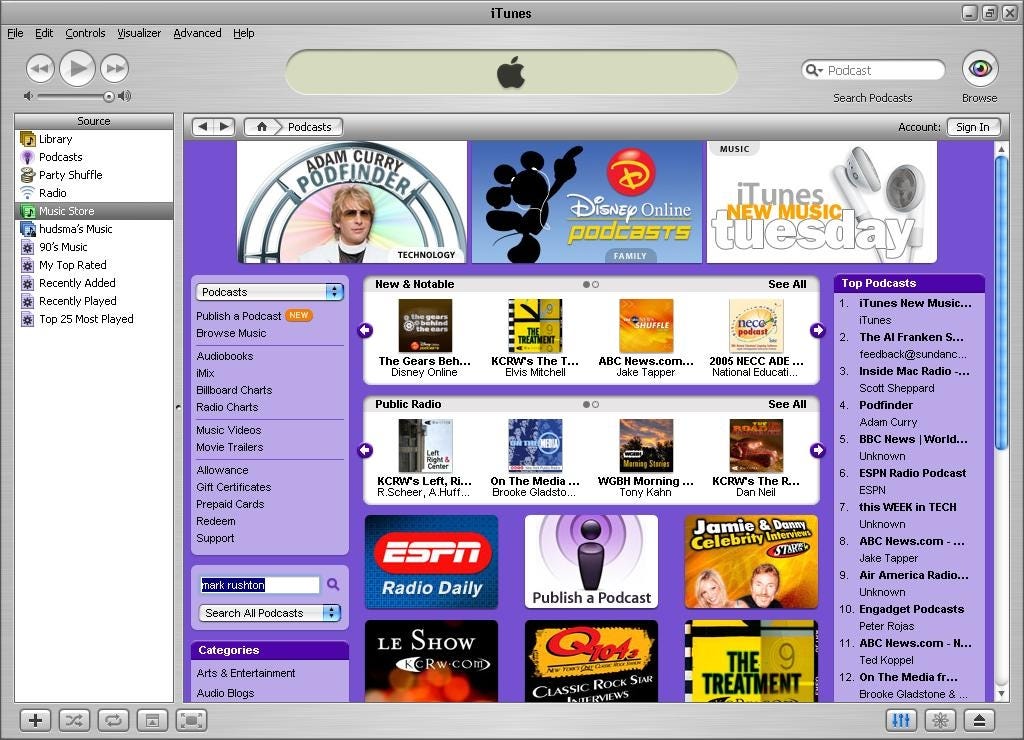This screenshot has height=740, width=1024.
Task: Click the Public Radio right arrow
Action: (x=818, y=450)
